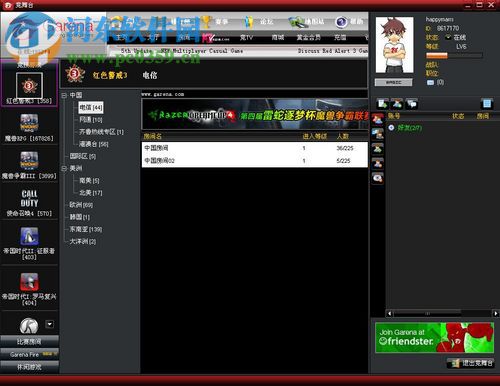Open the 比赛房间 sidebar section
500x386 pixels.
[x=29, y=341]
